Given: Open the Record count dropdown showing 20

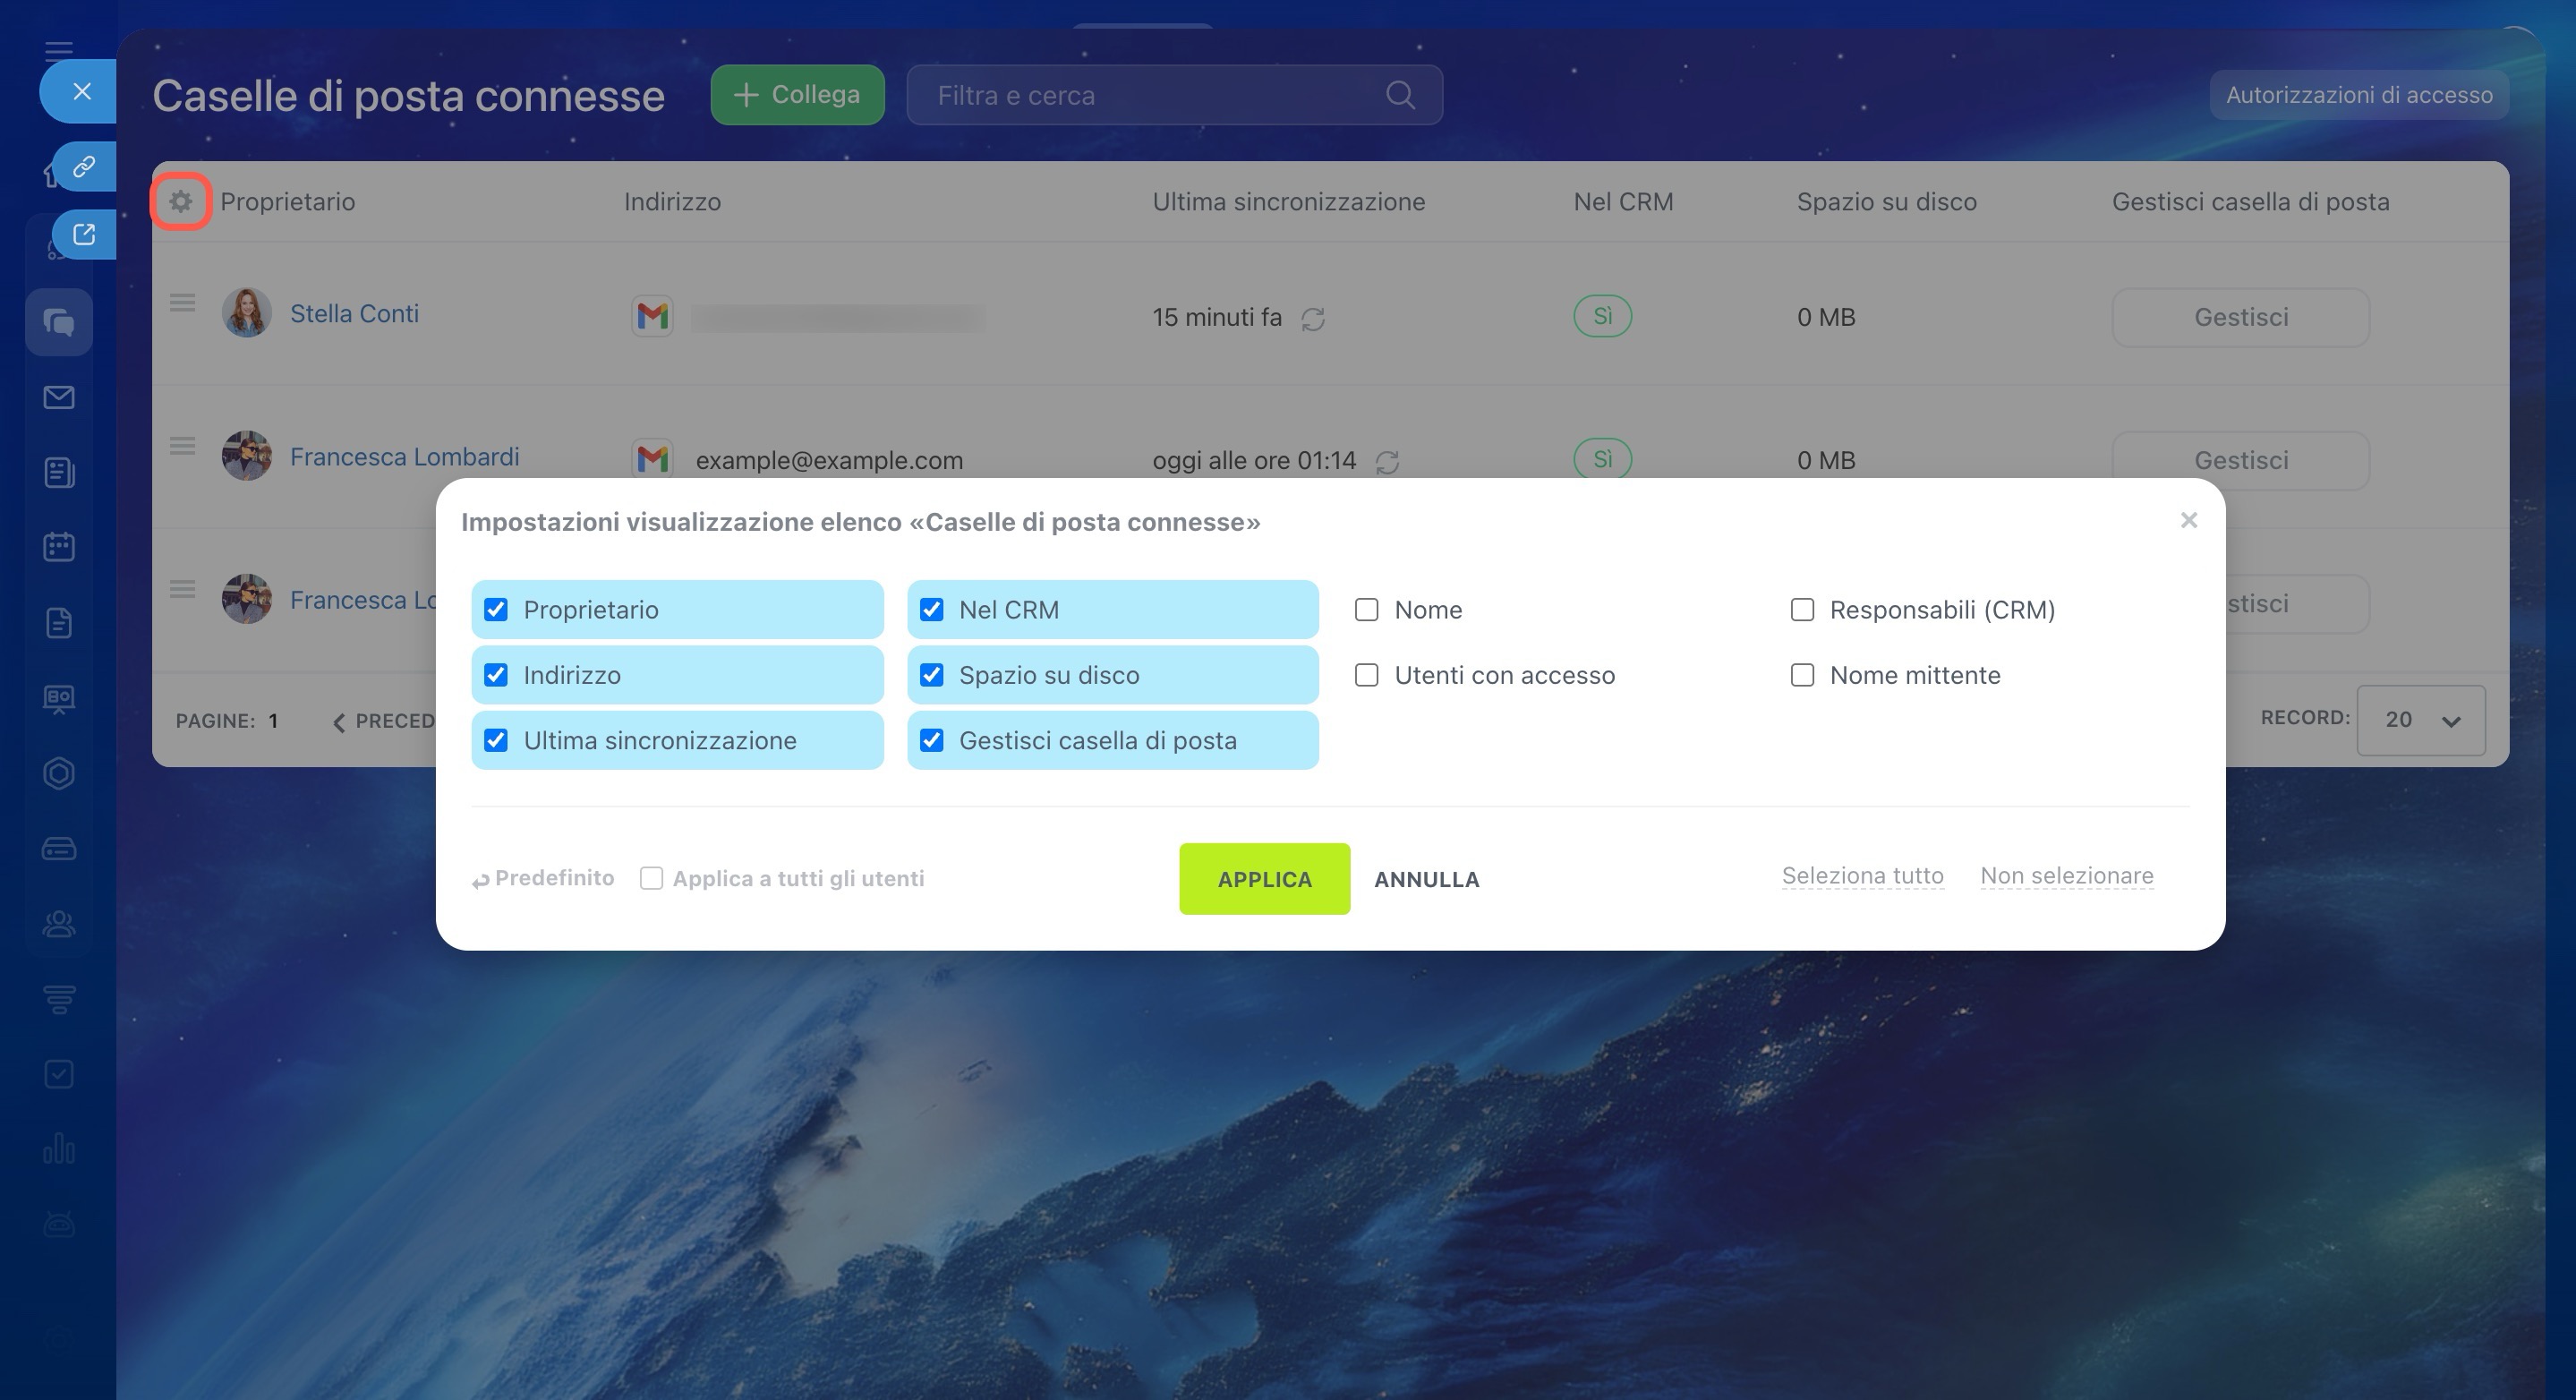Looking at the screenshot, I should (2421, 720).
